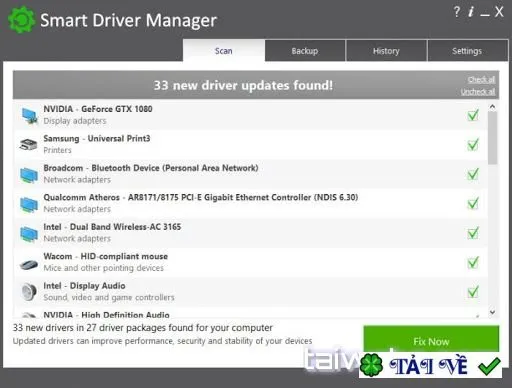Click 'Mice and other pointing devices' label
This screenshot has height=388, width=512.
(x=104, y=268)
